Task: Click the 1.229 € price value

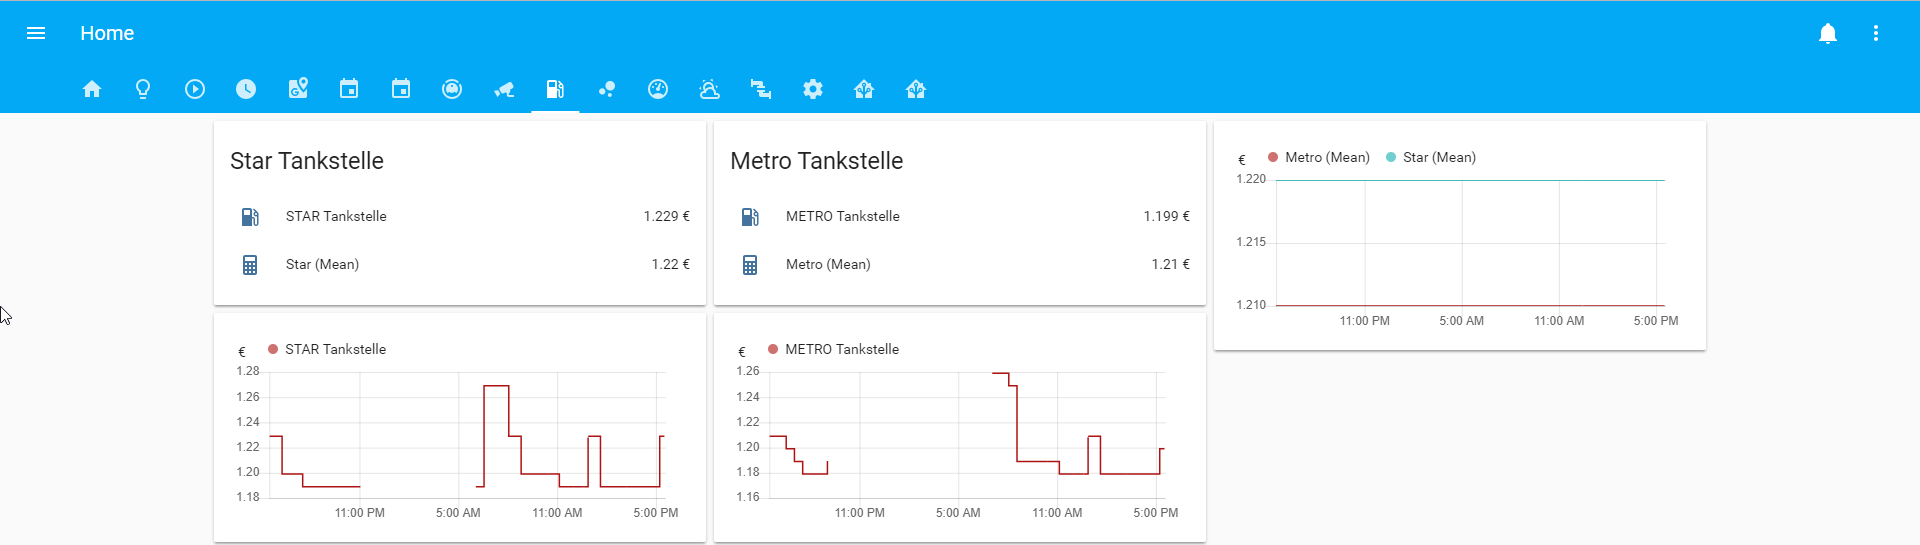Action: tap(667, 216)
